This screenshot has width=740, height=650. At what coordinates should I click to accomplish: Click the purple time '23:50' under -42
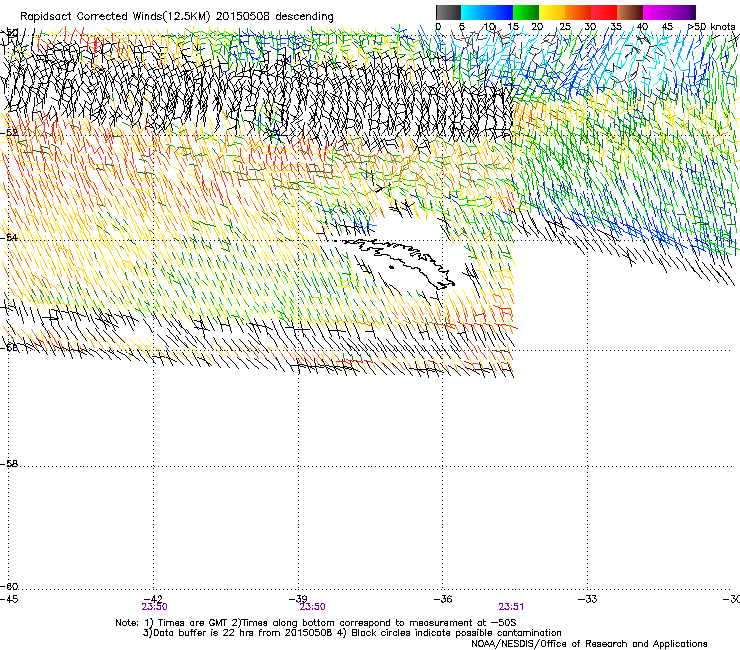point(154,607)
